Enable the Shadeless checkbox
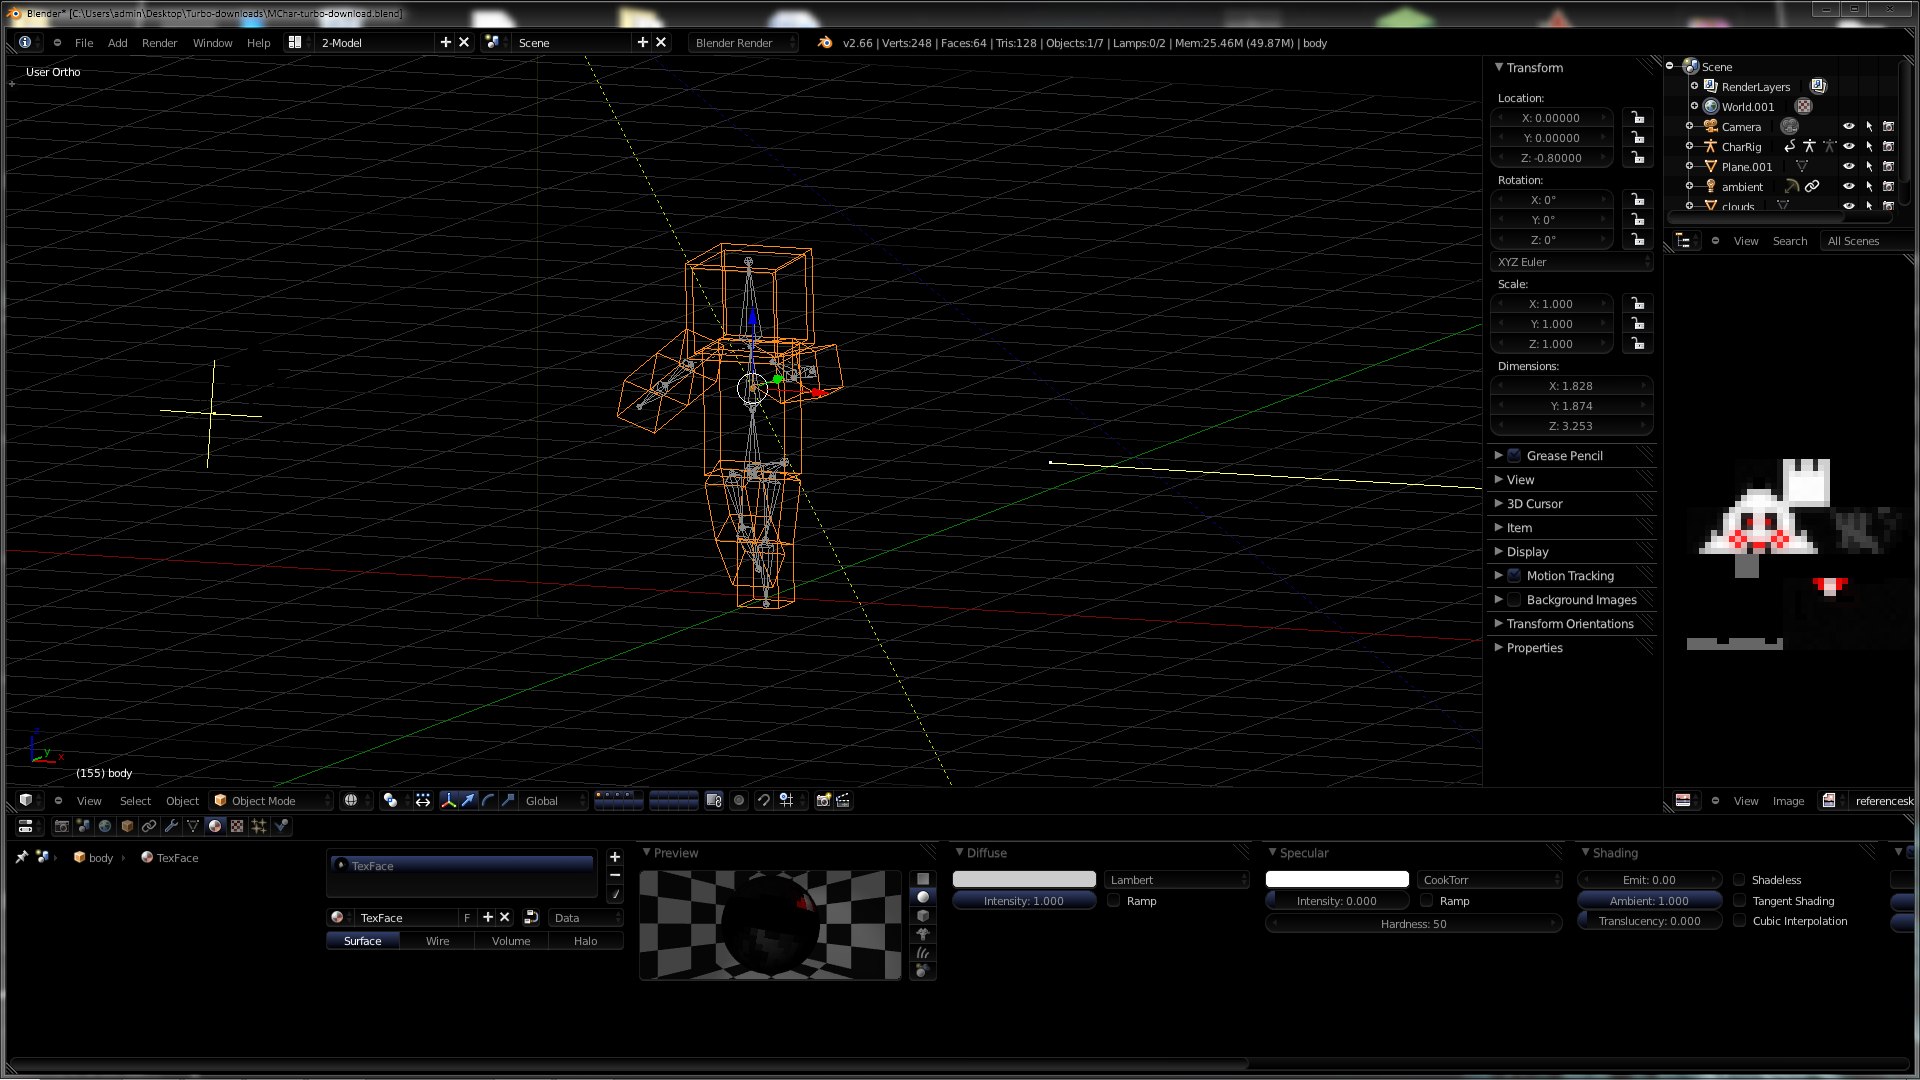Viewport: 1920px width, 1080px height. pos(1739,880)
